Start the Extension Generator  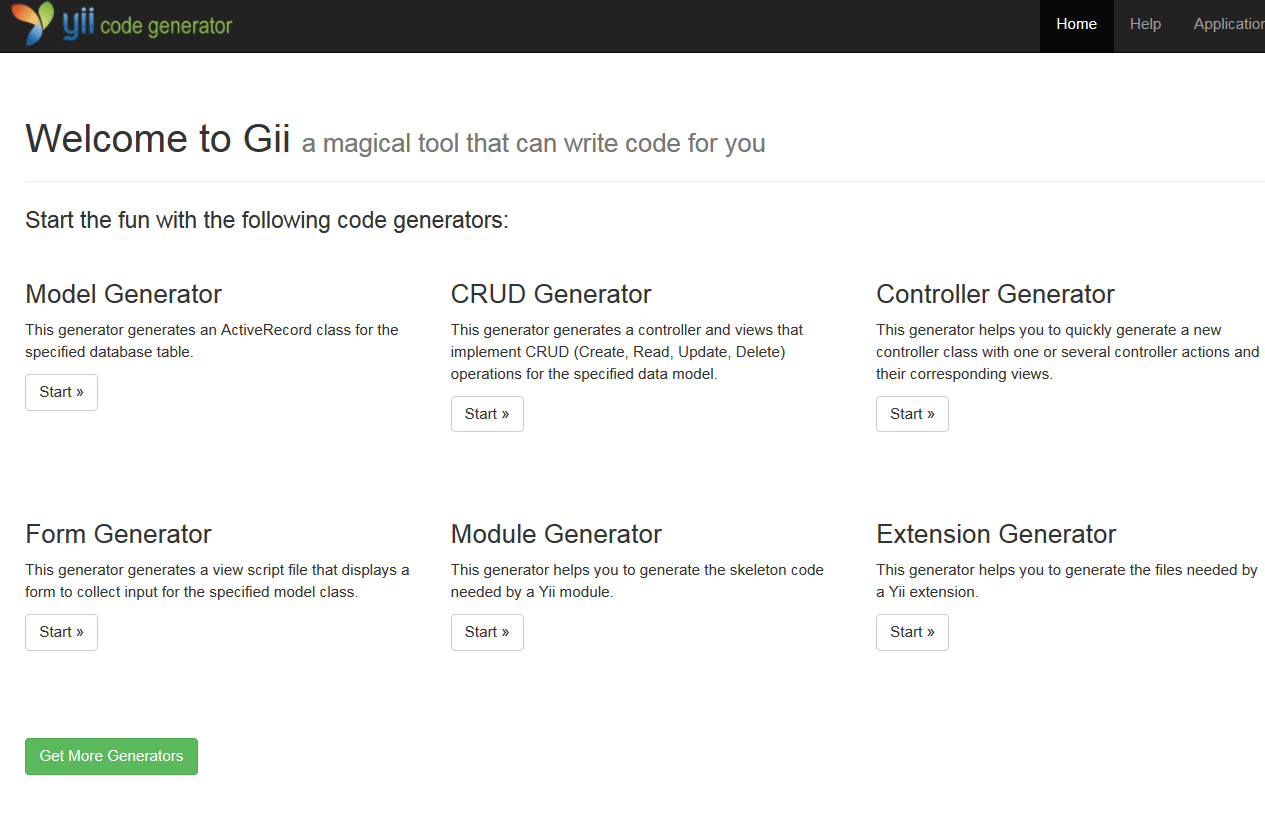click(912, 632)
